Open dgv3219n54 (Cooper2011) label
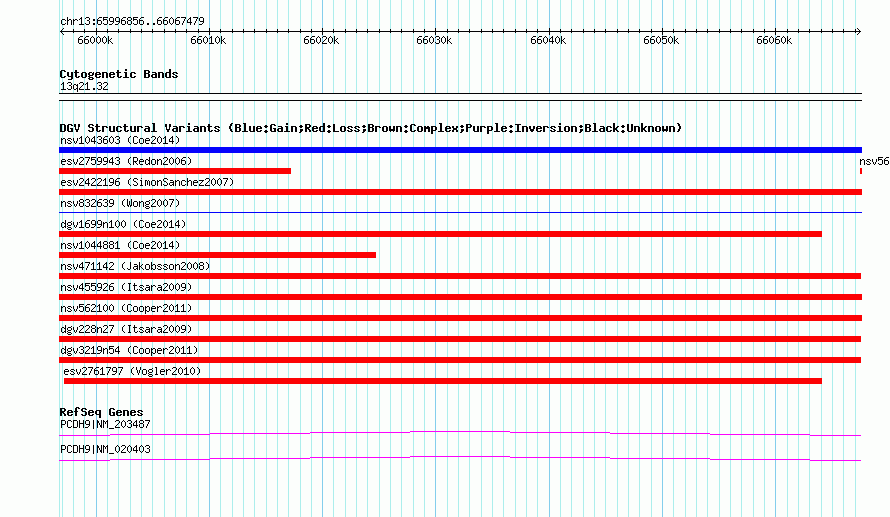The width and height of the screenshot is (890, 517). [x=129, y=350]
